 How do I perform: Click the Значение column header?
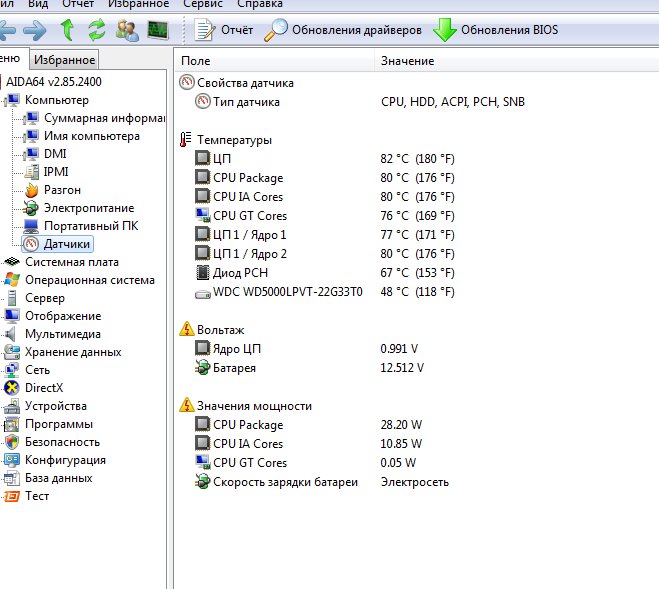[517, 61]
